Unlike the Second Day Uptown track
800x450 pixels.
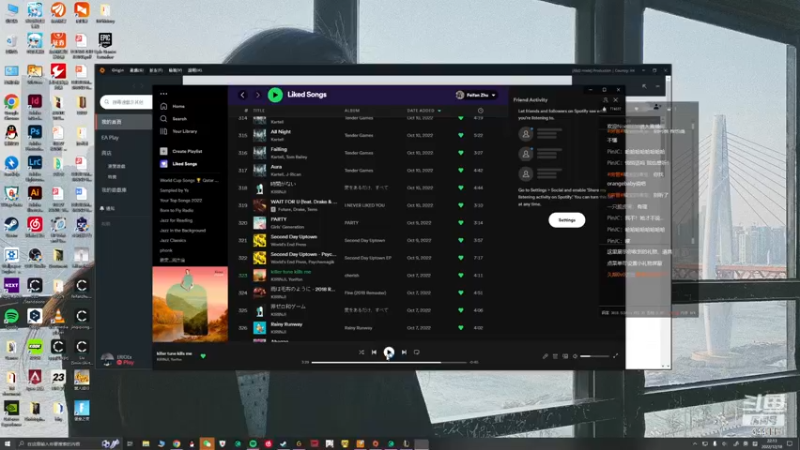[x=461, y=240]
